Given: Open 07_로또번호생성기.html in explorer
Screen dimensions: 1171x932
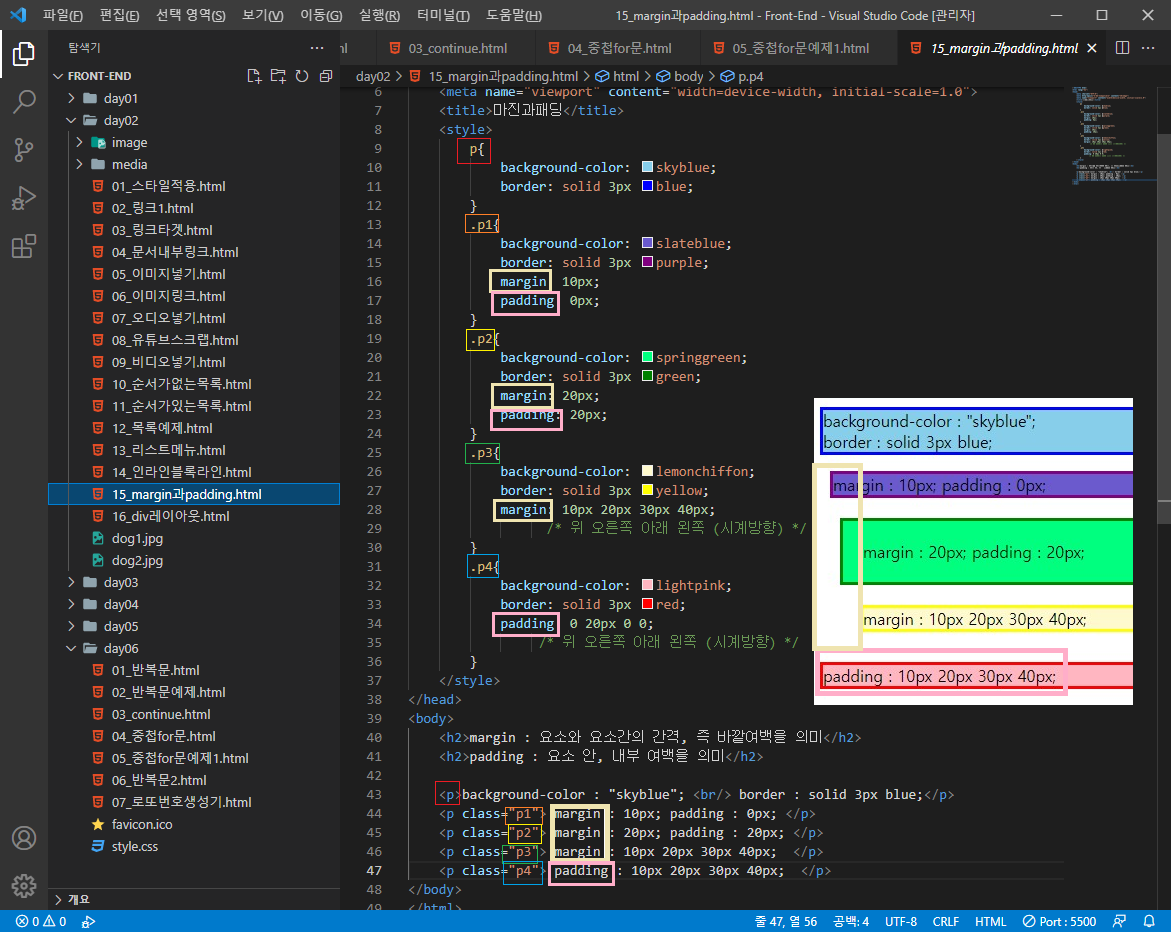Looking at the screenshot, I should click(x=181, y=802).
